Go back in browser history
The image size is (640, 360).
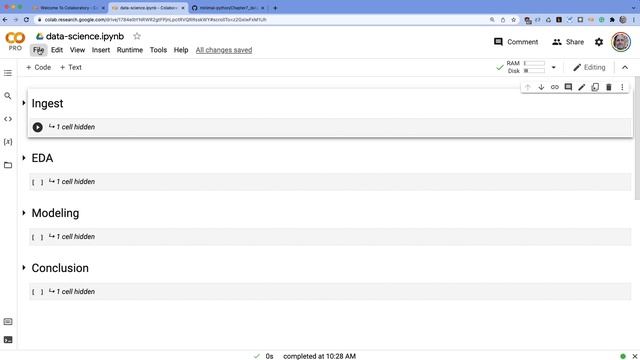5,20
